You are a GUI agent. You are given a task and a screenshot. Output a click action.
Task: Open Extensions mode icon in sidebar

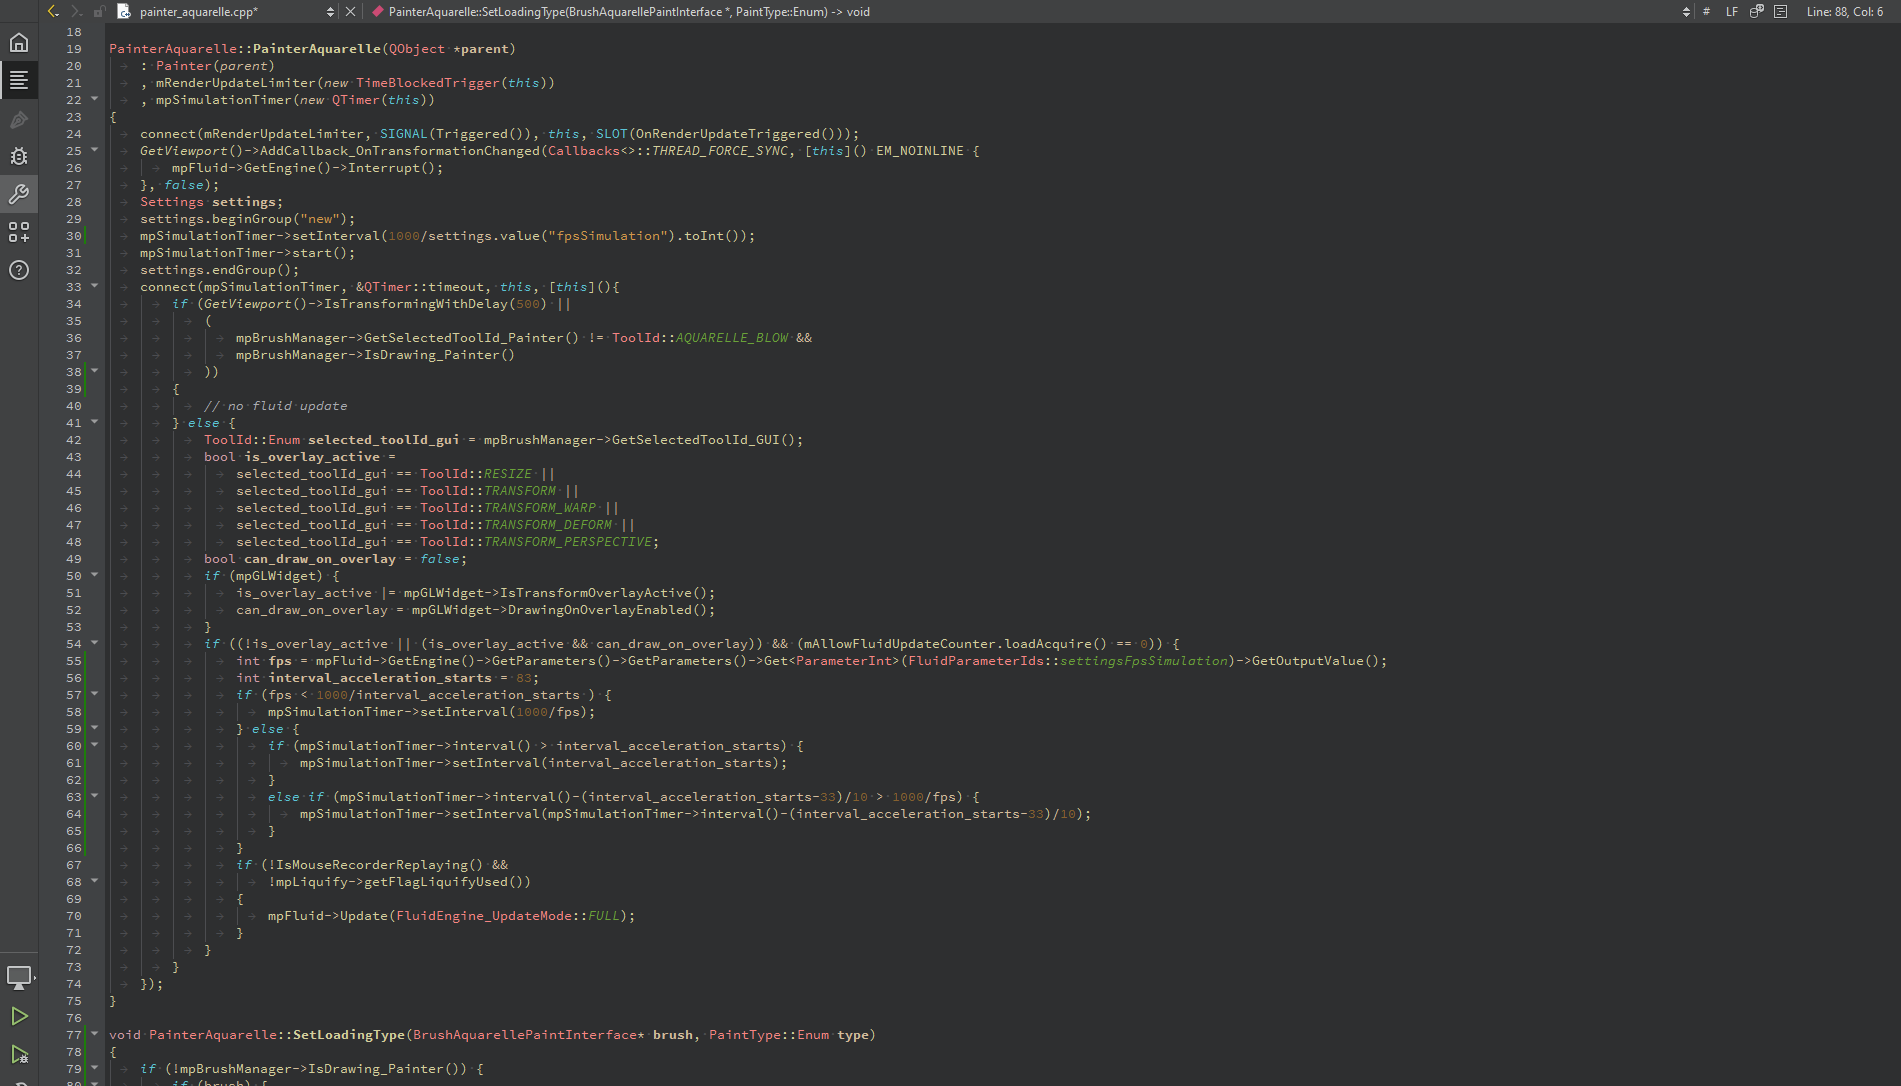pyautogui.click(x=19, y=232)
